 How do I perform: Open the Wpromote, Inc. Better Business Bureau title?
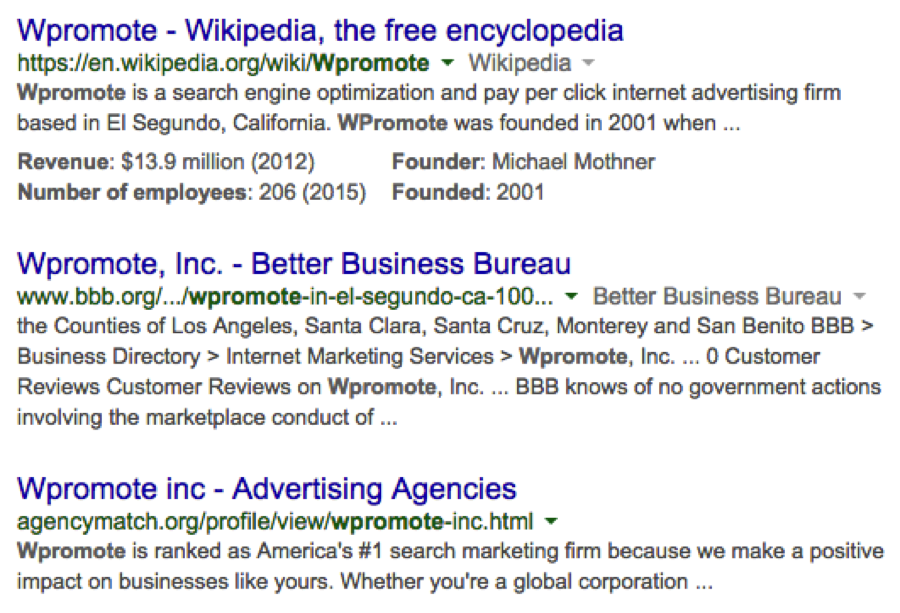coord(294,263)
